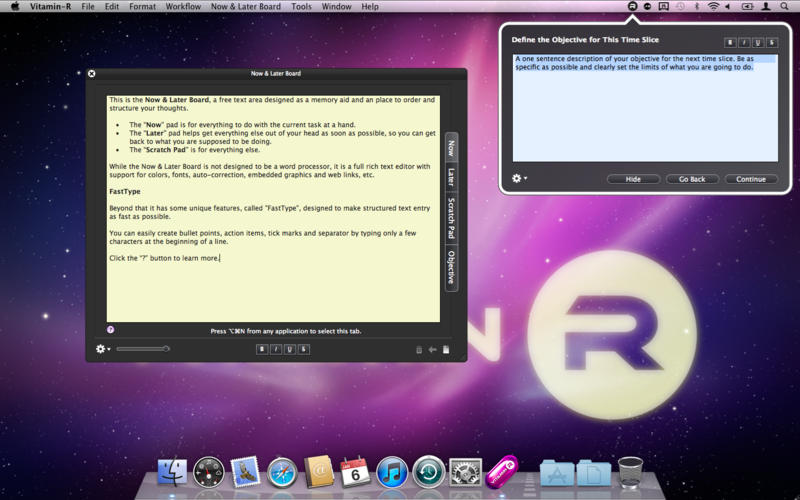
Task: Toggle bold in the Now & Later Board
Action: 261,349
